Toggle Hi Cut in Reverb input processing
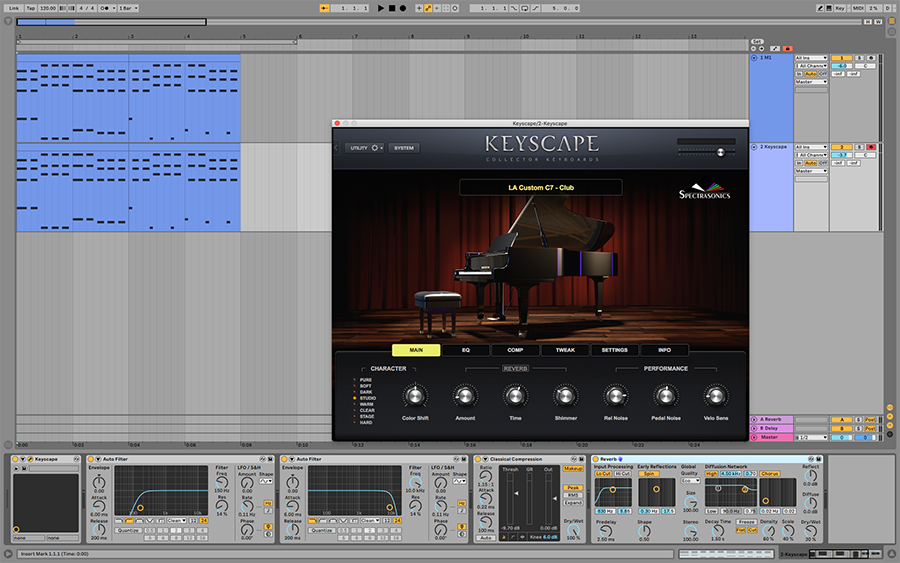The height and width of the screenshot is (563, 900). coord(623,473)
